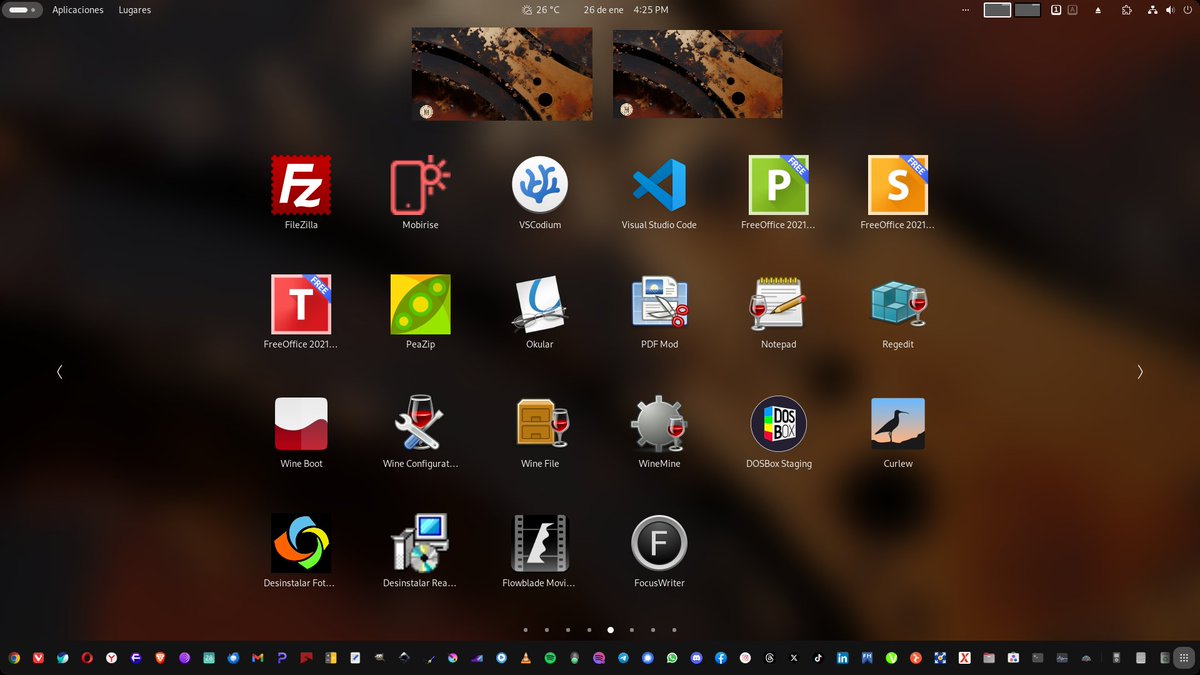The image size is (1200, 675).
Task: Open Wine Boot
Action: click(301, 432)
